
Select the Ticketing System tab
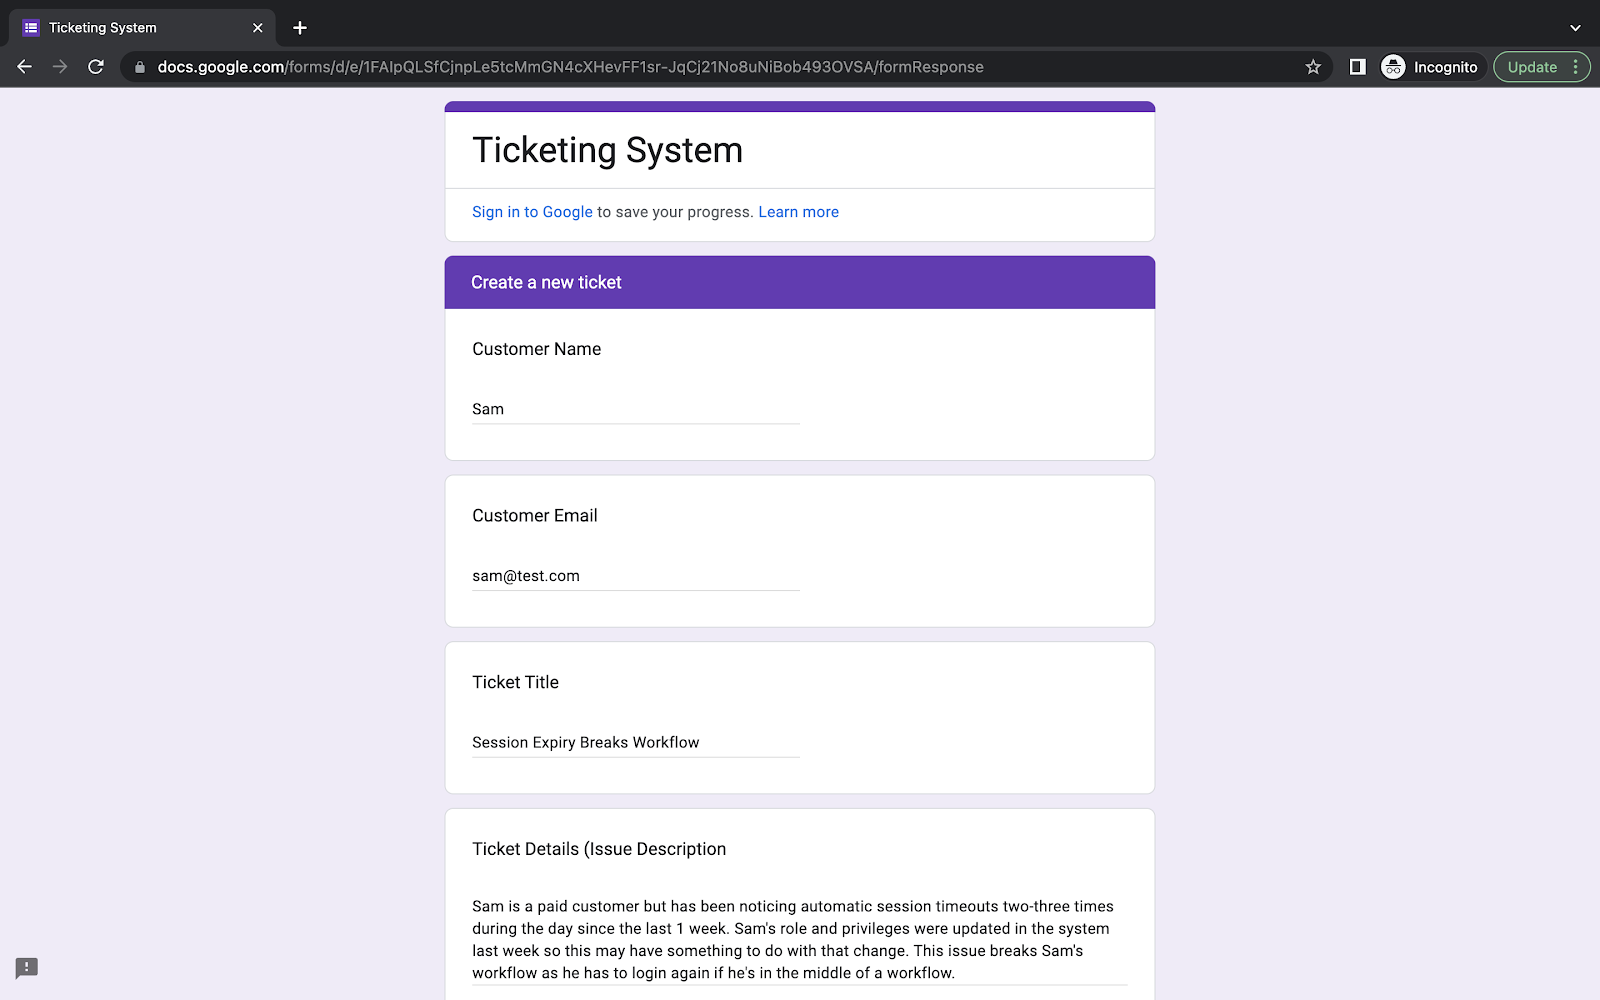143,28
